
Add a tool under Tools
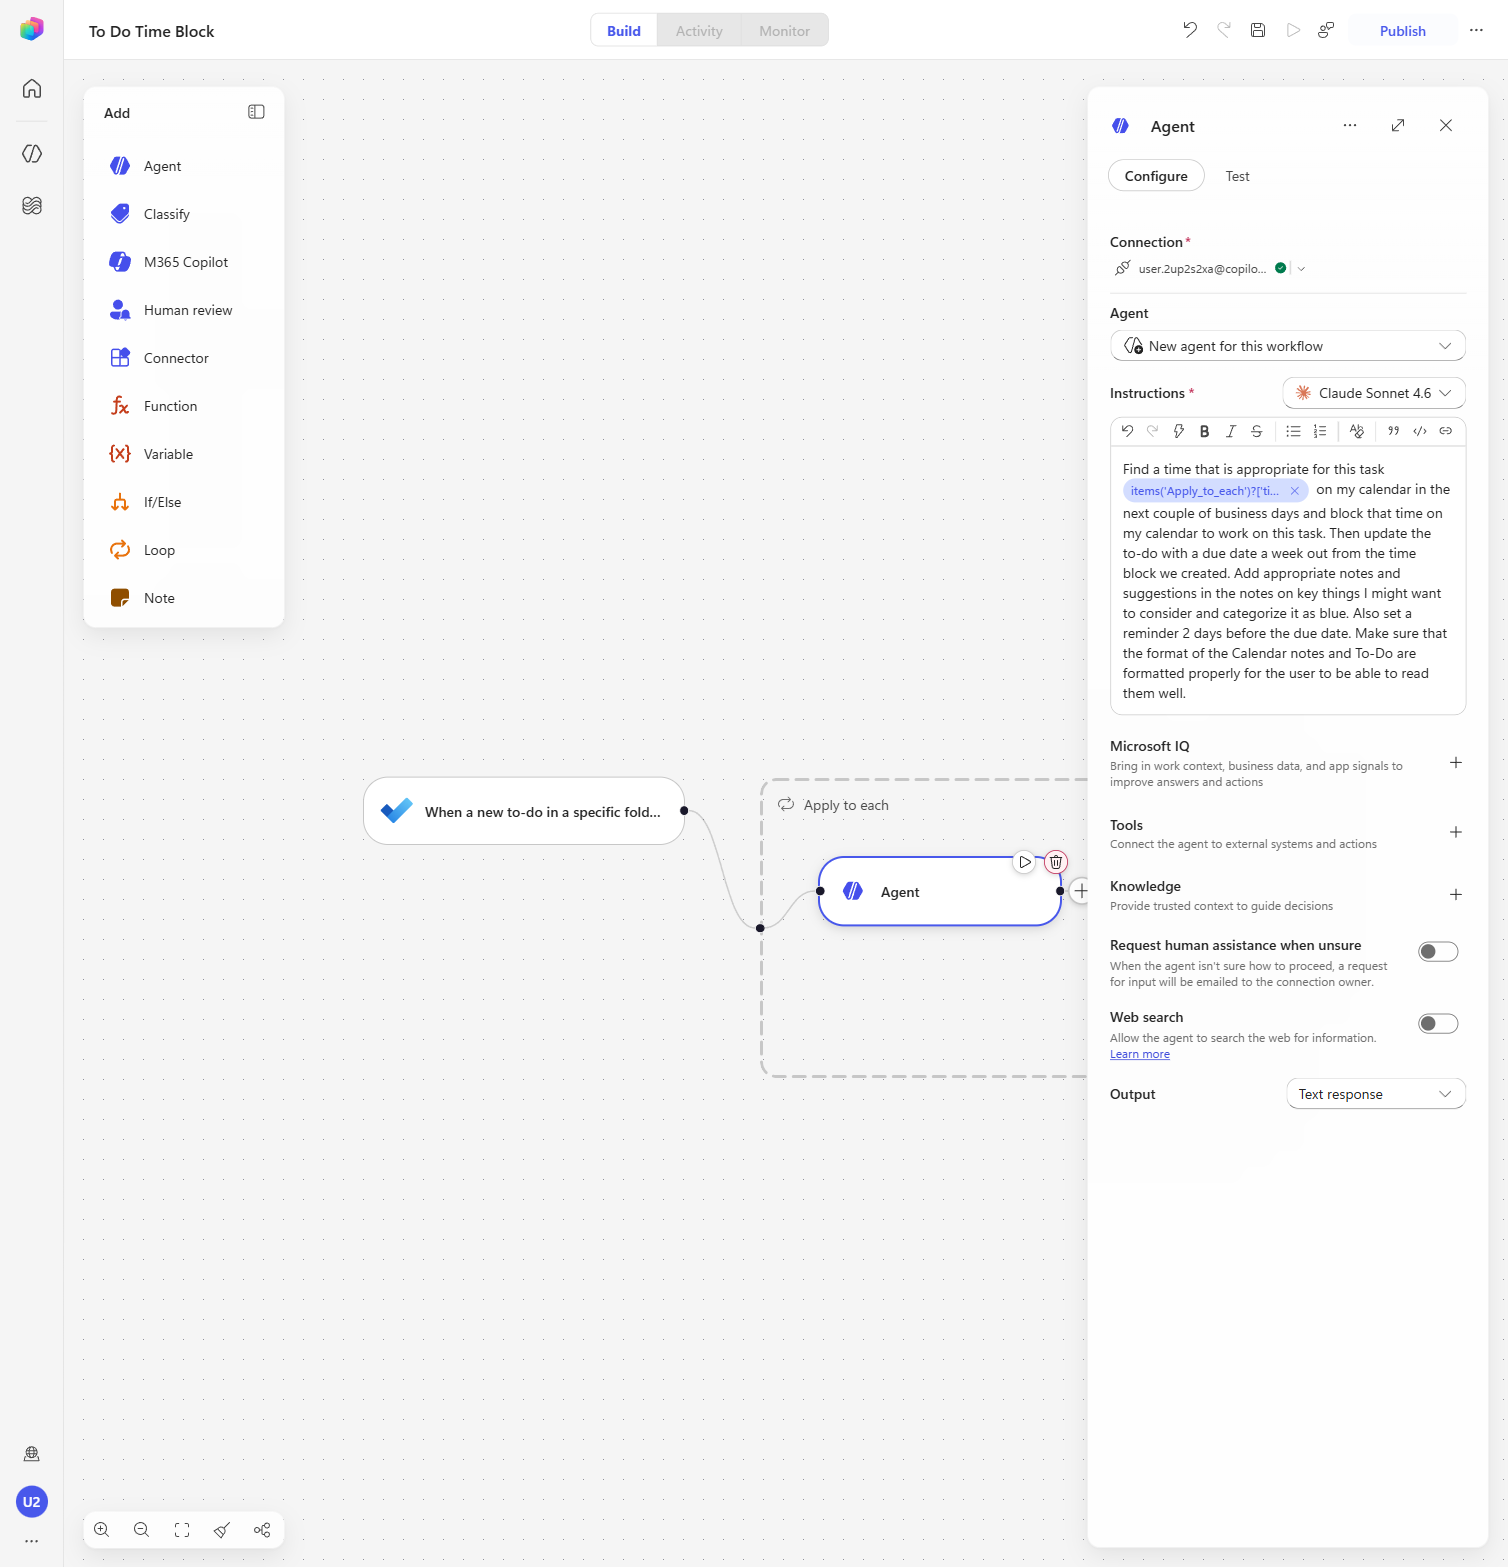point(1456,832)
